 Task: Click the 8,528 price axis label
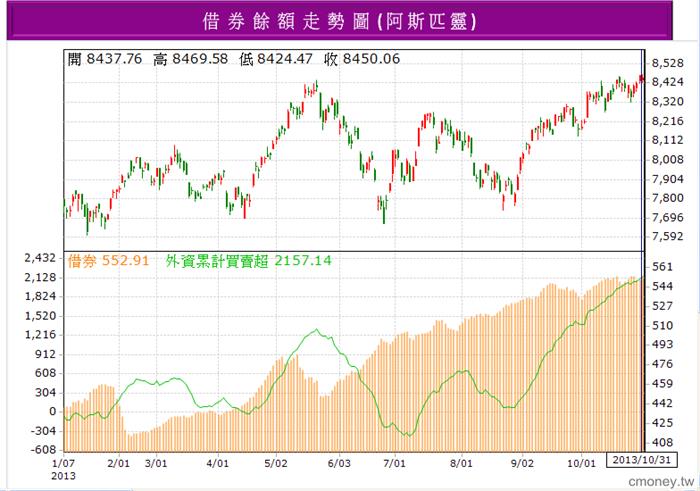pyautogui.click(x=667, y=63)
